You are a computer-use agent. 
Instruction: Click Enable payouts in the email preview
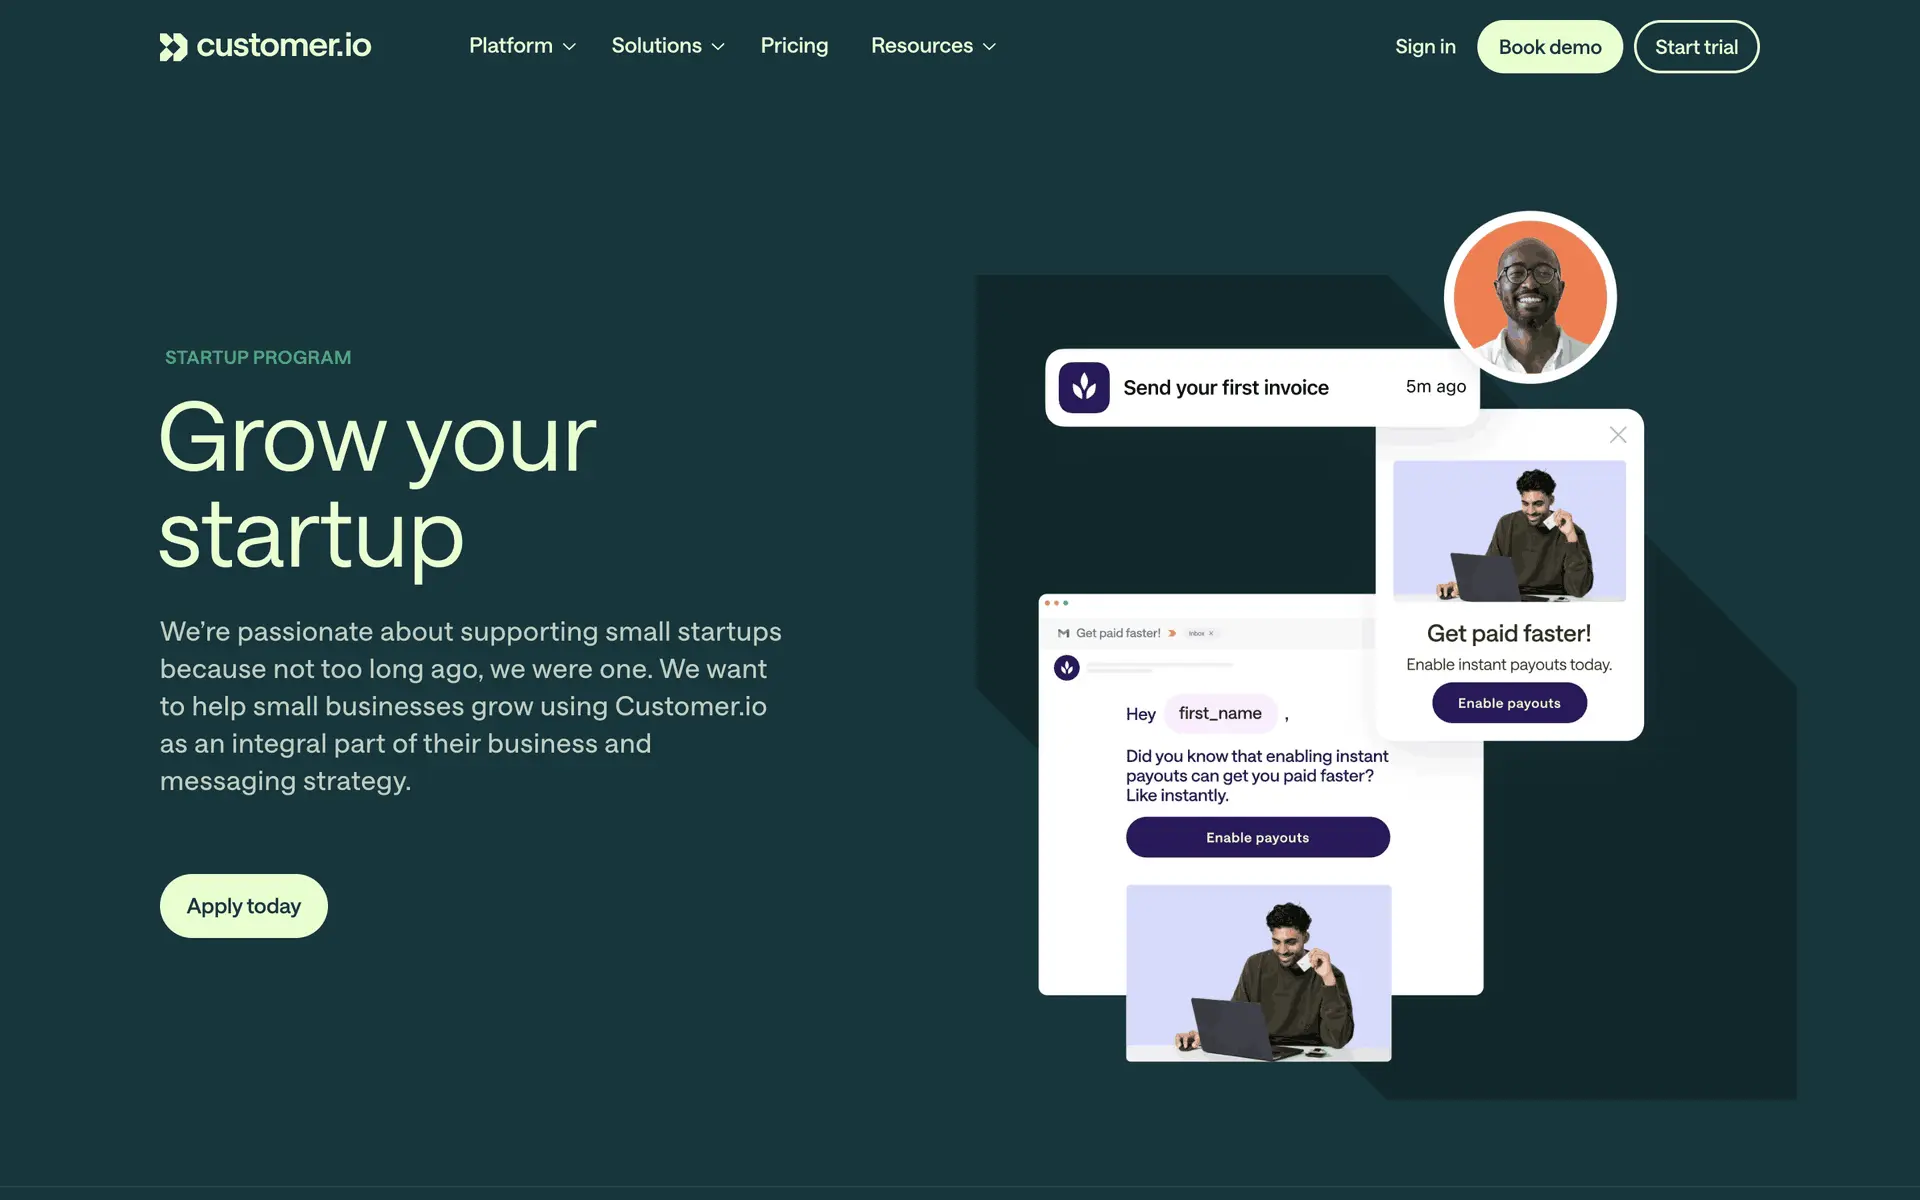1258,837
